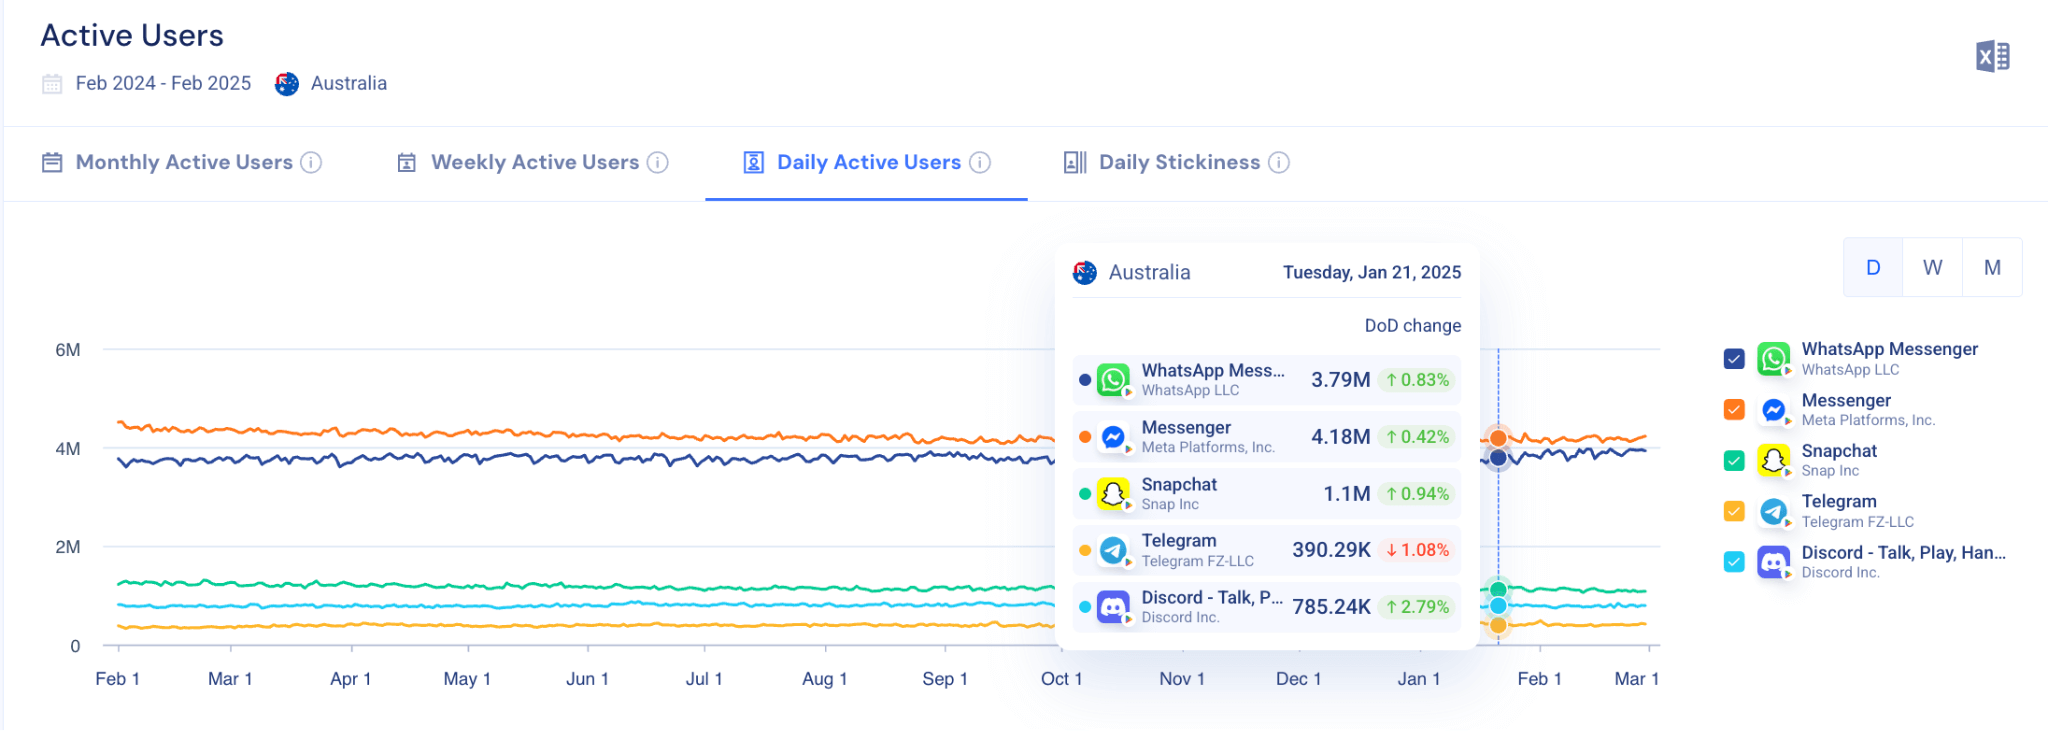The width and height of the screenshot is (2048, 731).
Task: Set granularity to D (daily)
Action: pos(1873,267)
